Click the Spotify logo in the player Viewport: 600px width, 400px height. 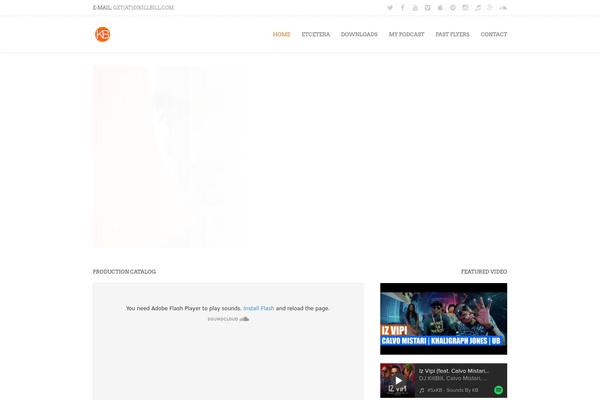point(498,390)
